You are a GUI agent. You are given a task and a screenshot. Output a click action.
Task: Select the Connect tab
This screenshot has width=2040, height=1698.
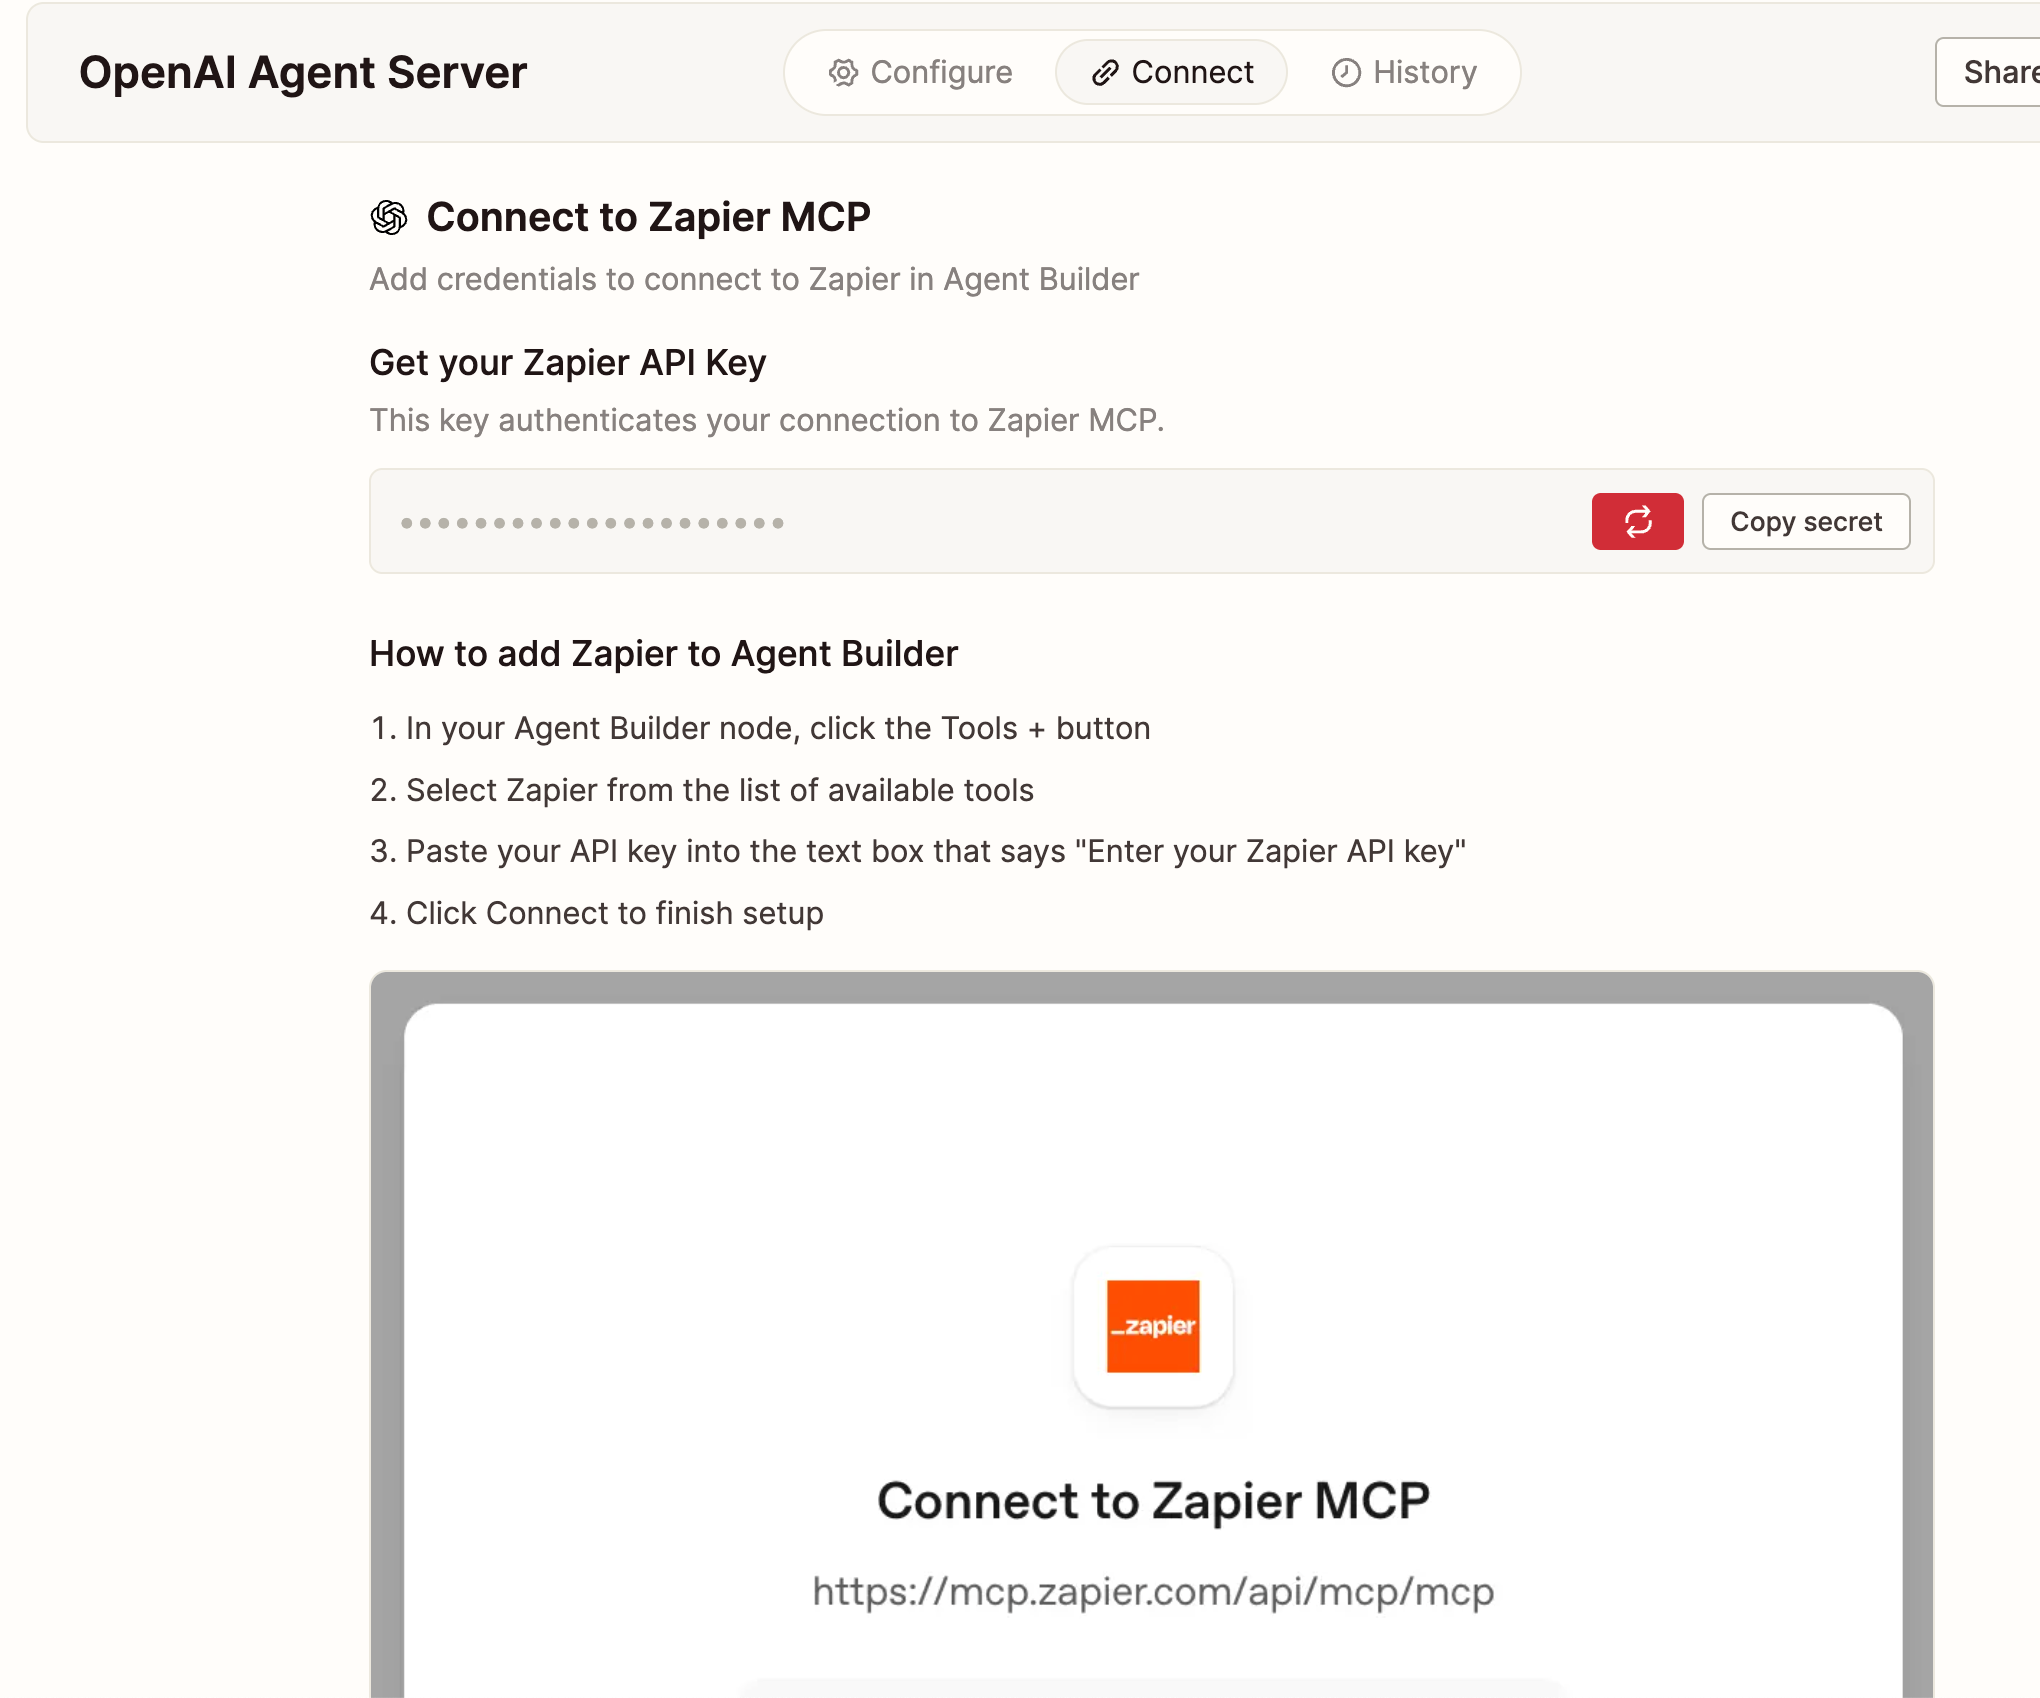click(1171, 72)
